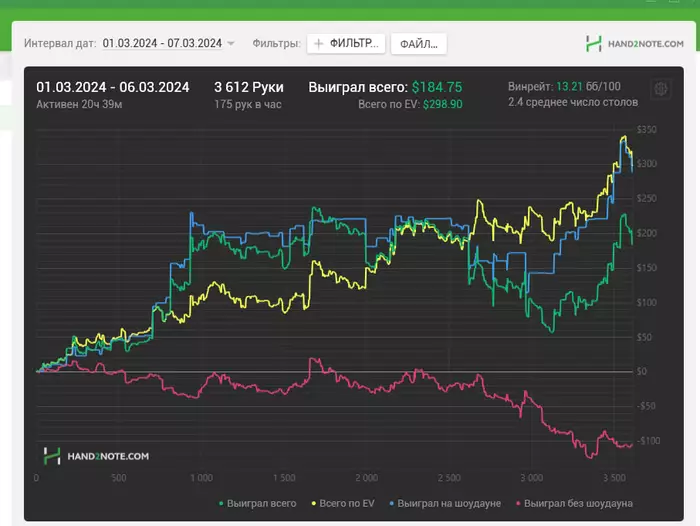Click the 3 612 Руки hands count
Image resolution: width=700 pixels, height=526 pixels.
coord(249,87)
